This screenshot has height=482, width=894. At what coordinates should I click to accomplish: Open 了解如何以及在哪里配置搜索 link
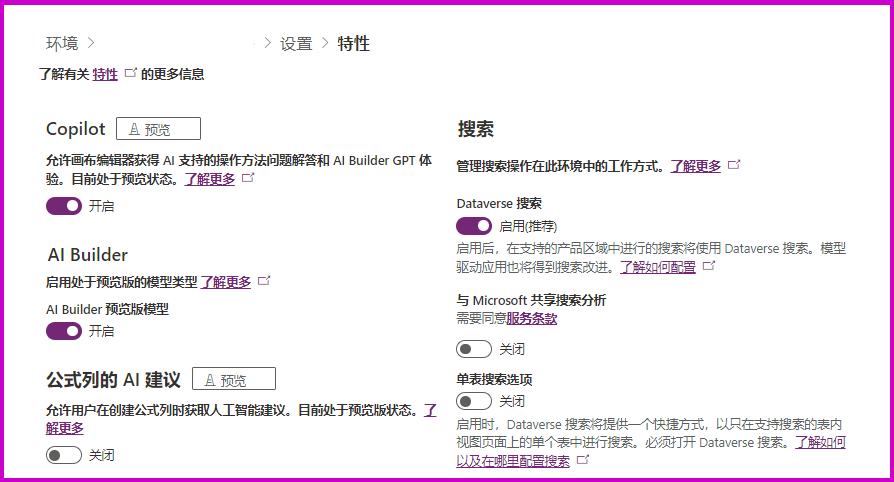(513, 461)
